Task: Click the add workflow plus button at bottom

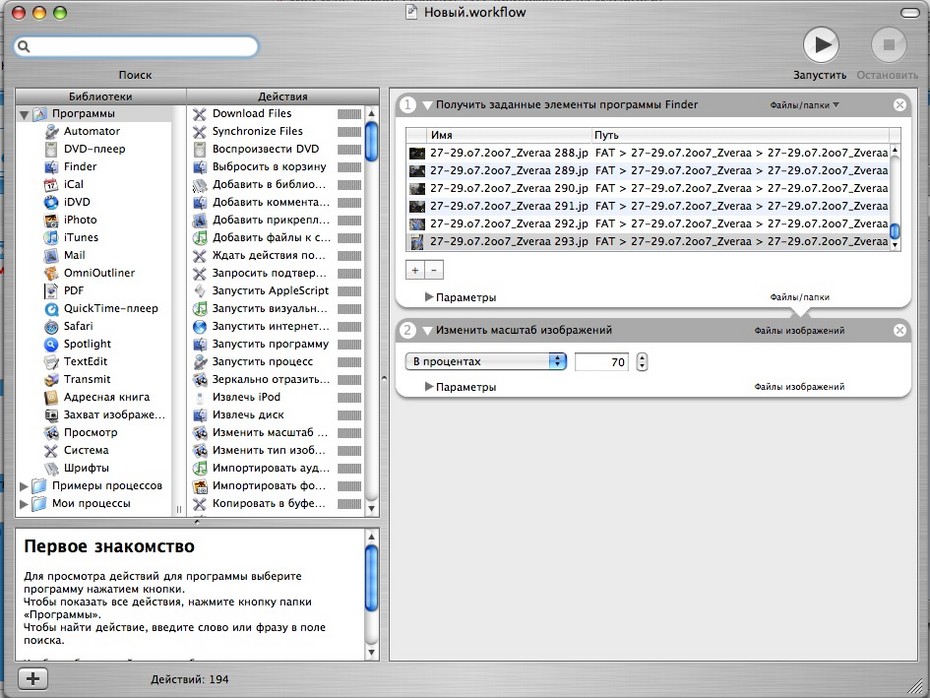Action: [33, 678]
